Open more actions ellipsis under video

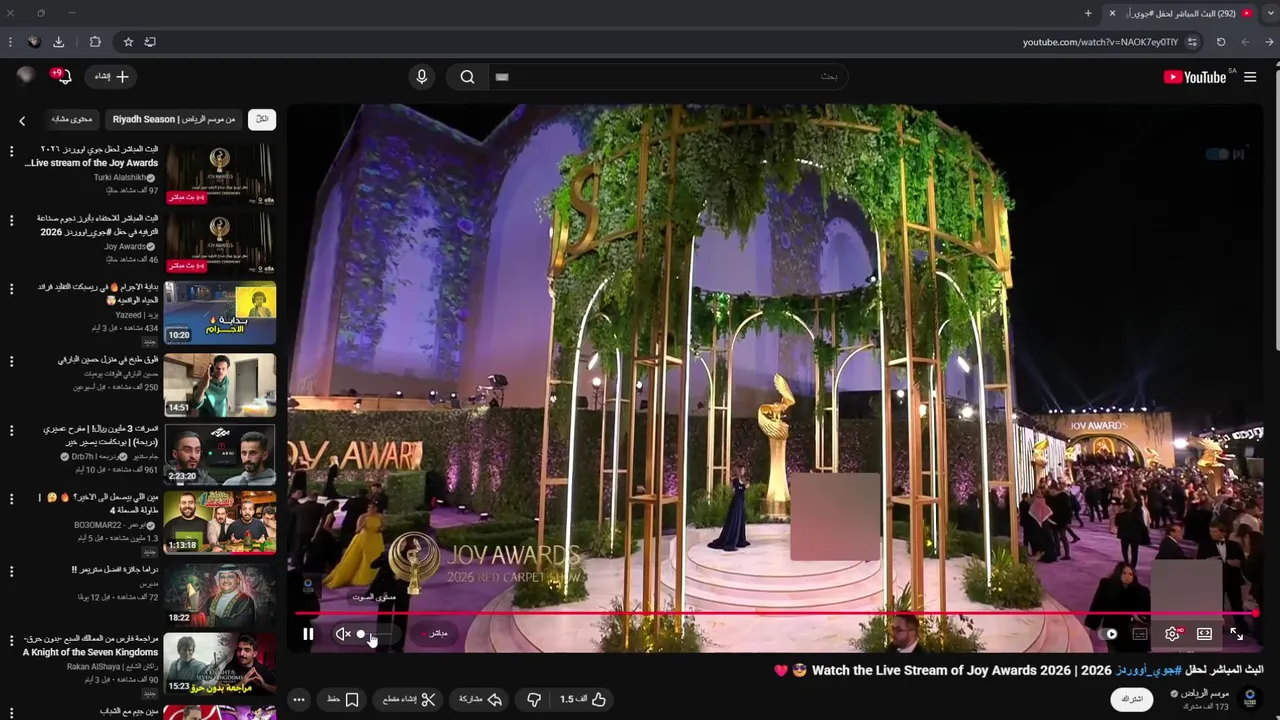point(298,699)
